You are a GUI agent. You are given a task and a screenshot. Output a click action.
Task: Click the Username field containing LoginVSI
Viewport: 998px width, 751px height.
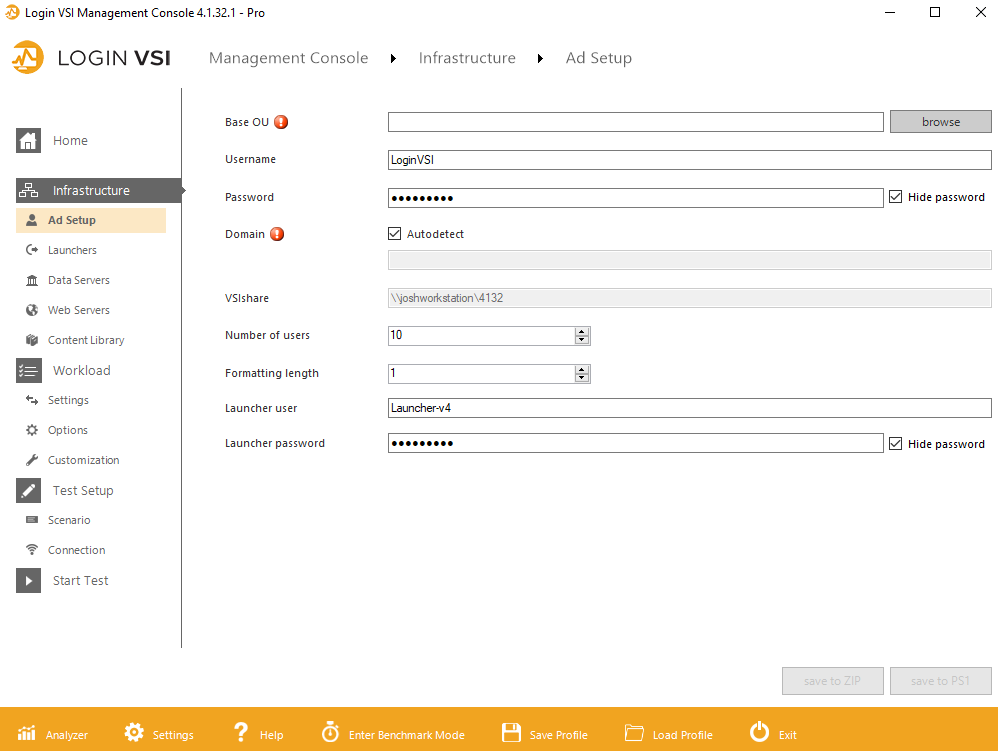click(x=689, y=160)
